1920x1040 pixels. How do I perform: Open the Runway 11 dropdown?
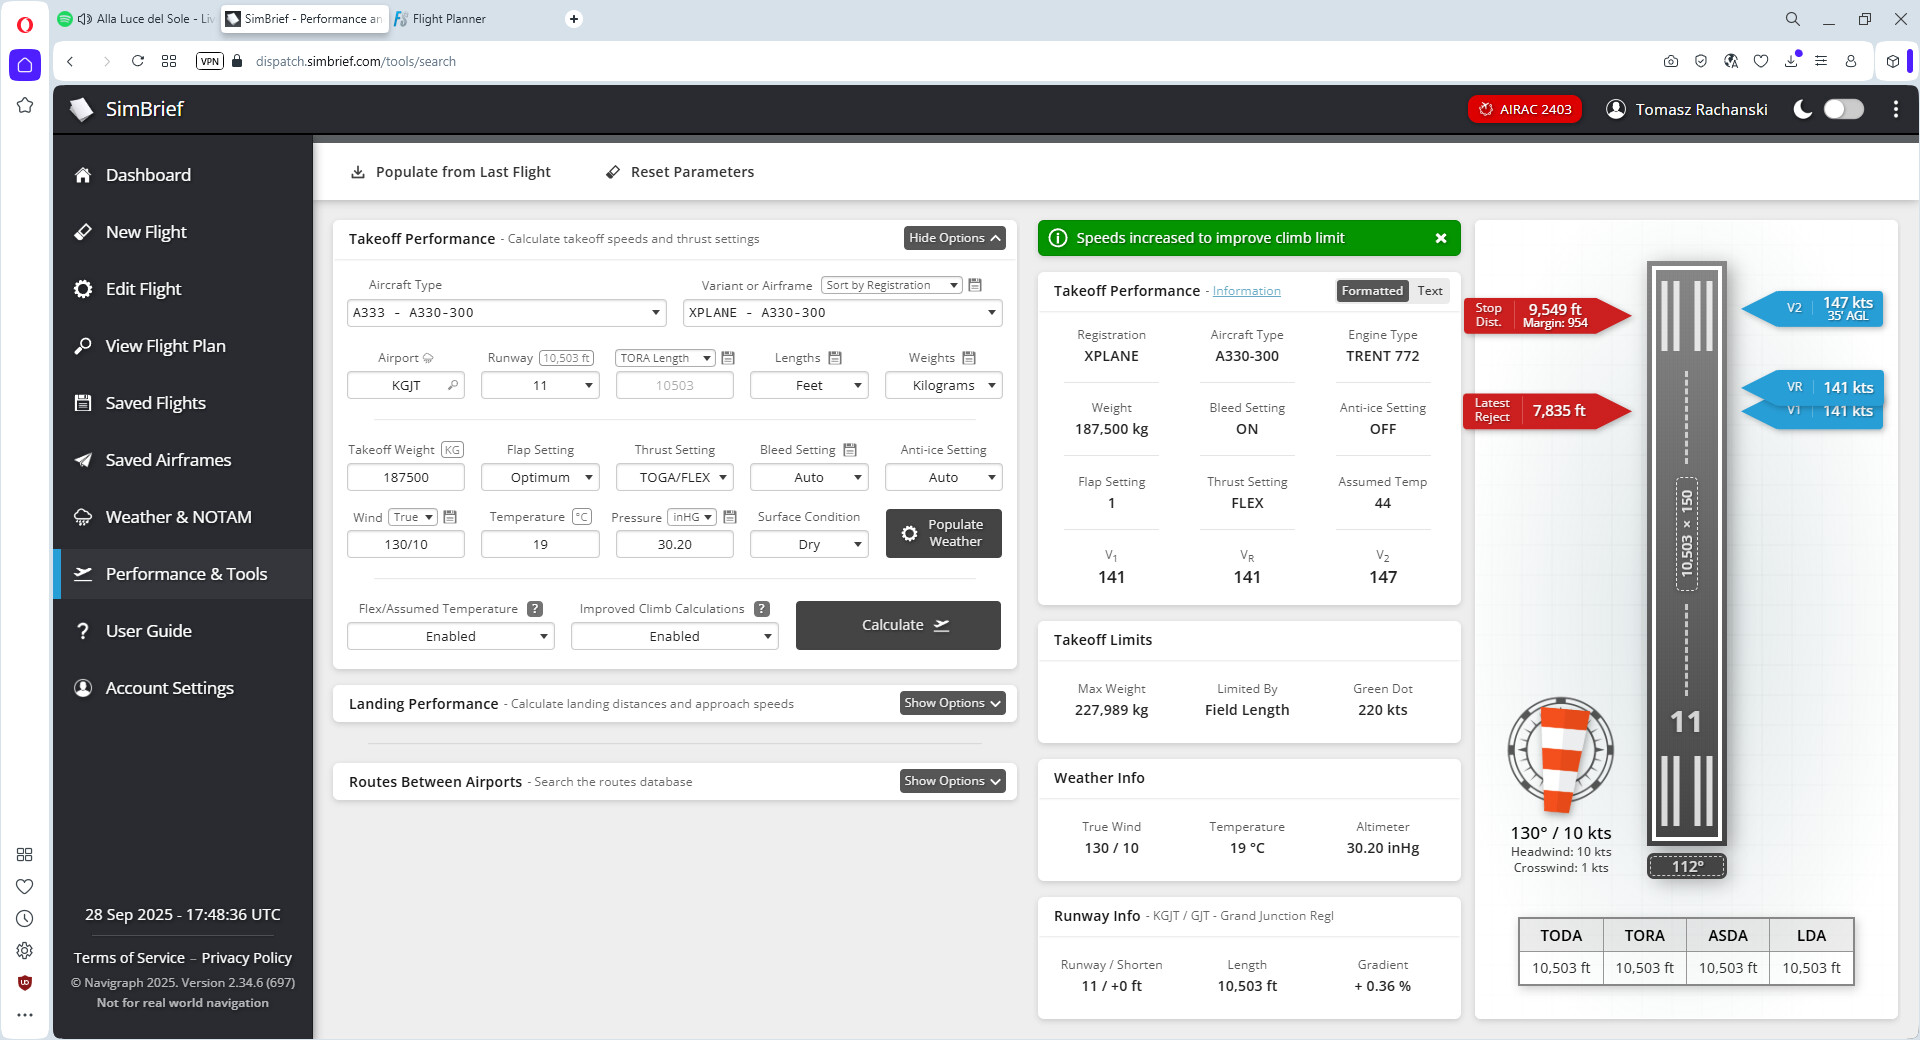coord(540,385)
